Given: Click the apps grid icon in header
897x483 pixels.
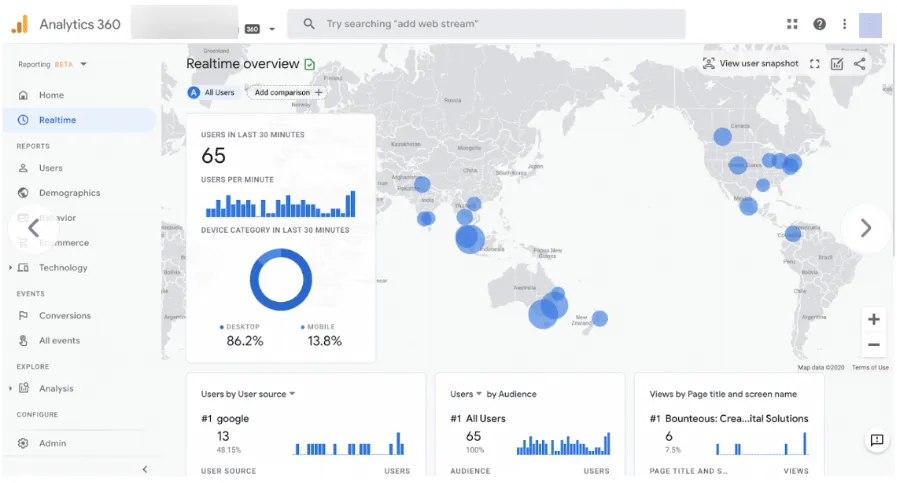Looking at the screenshot, I should 793,24.
